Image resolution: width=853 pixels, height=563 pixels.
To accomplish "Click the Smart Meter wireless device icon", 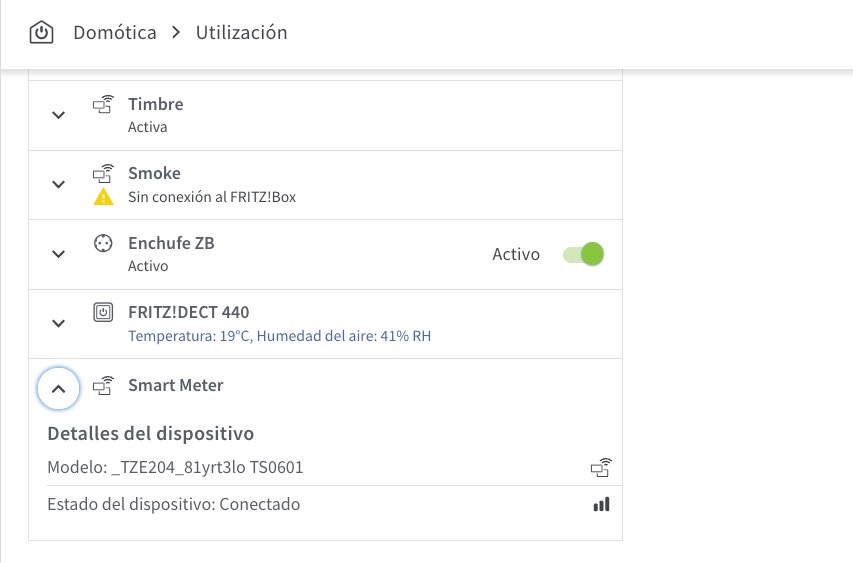I will tap(103, 386).
